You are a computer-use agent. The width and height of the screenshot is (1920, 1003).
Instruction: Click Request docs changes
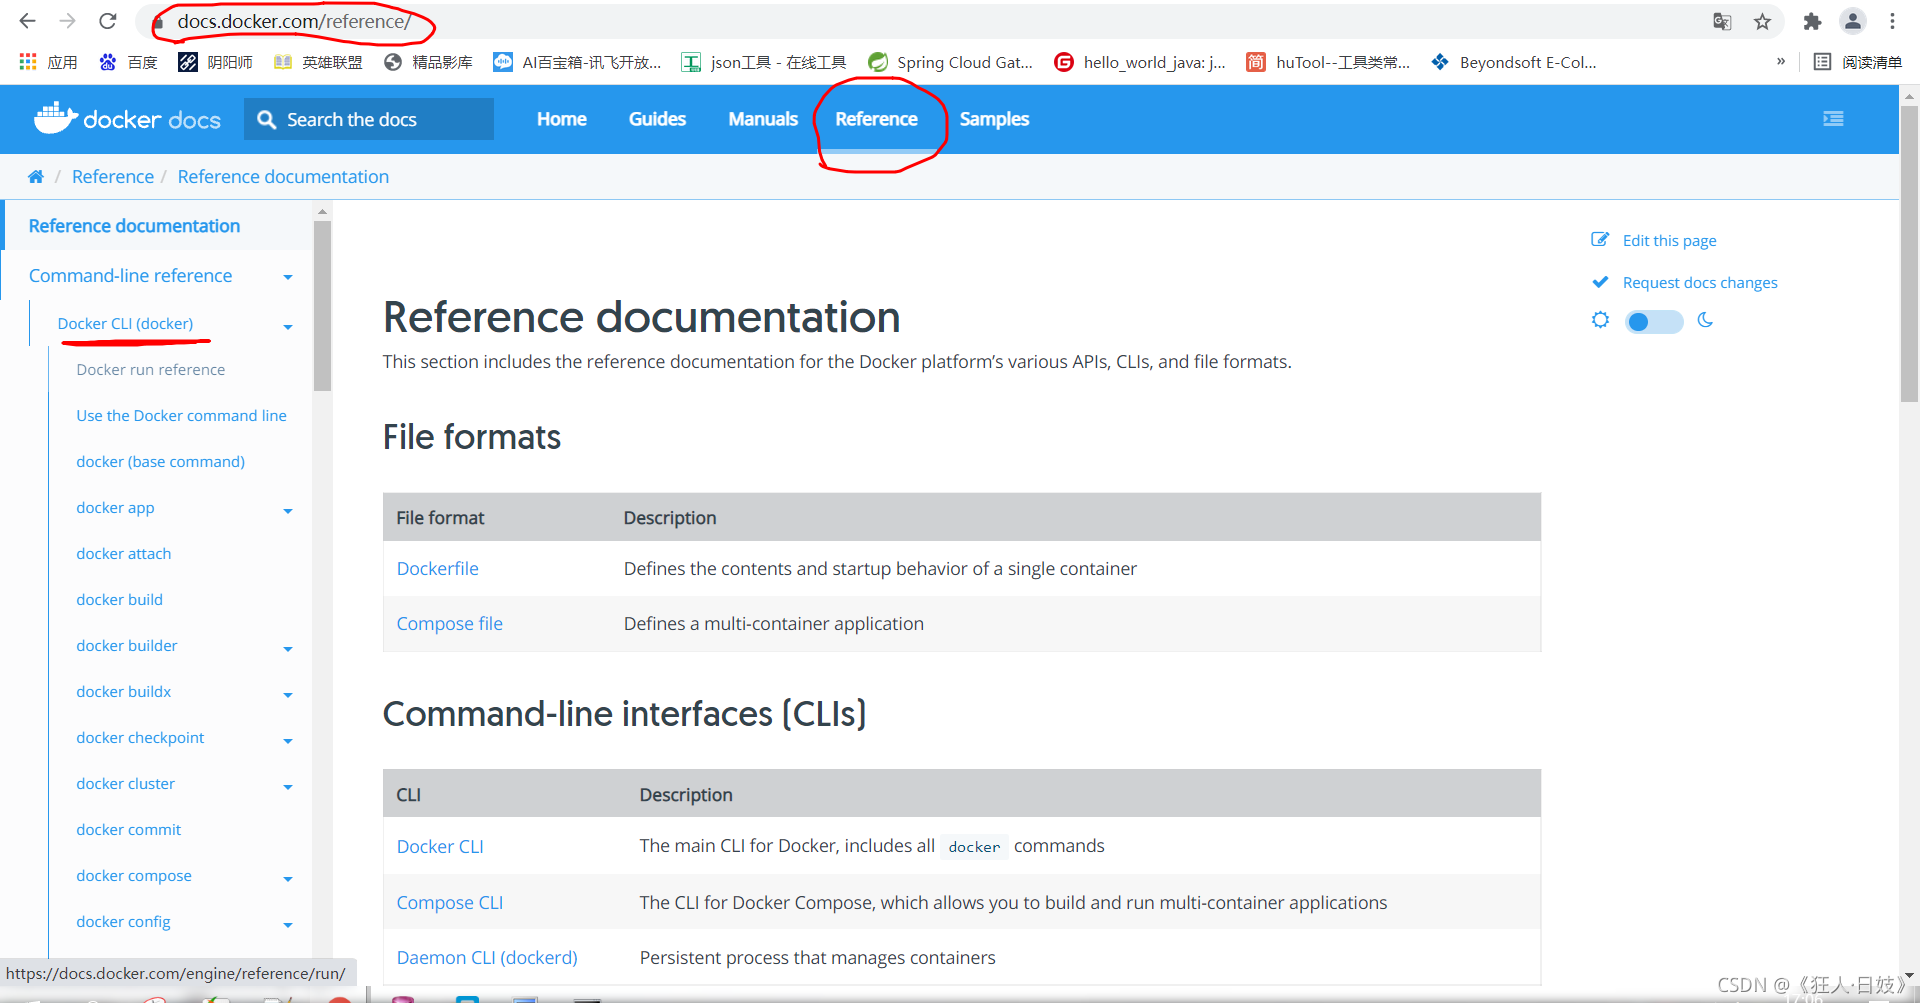pyautogui.click(x=1700, y=282)
